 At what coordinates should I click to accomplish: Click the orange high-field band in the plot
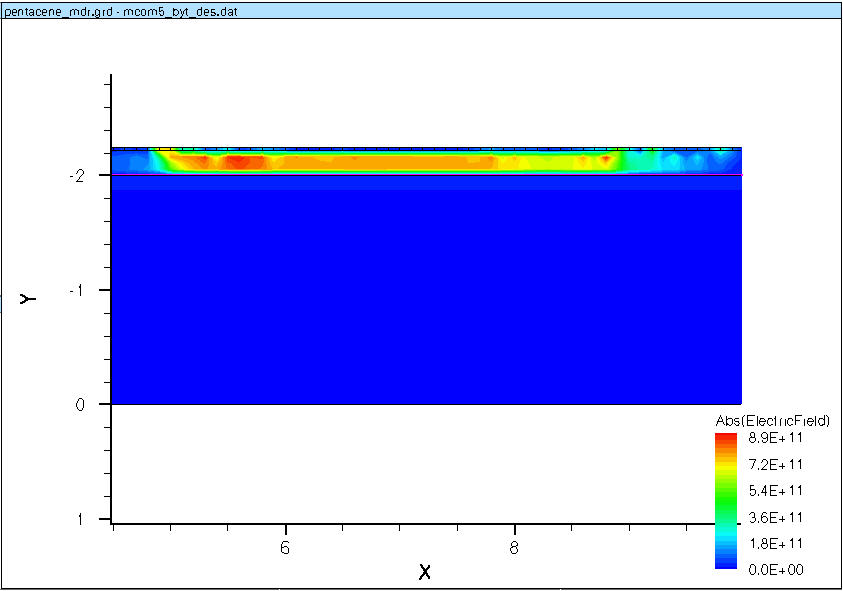point(400,160)
